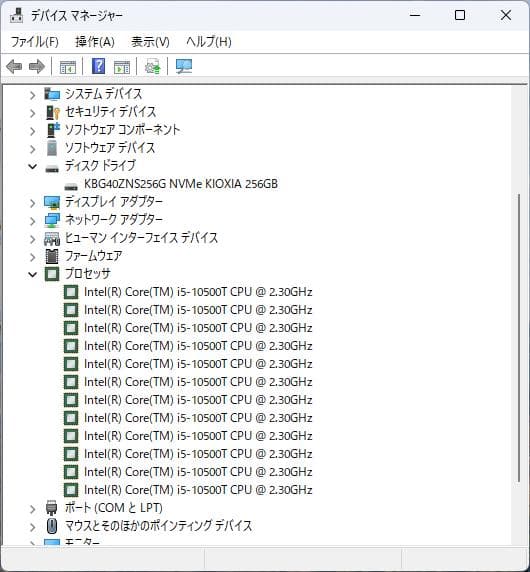This screenshot has height=572, width=530.
Task: Click the mouse pointing devices icon
Action: click(x=52, y=526)
